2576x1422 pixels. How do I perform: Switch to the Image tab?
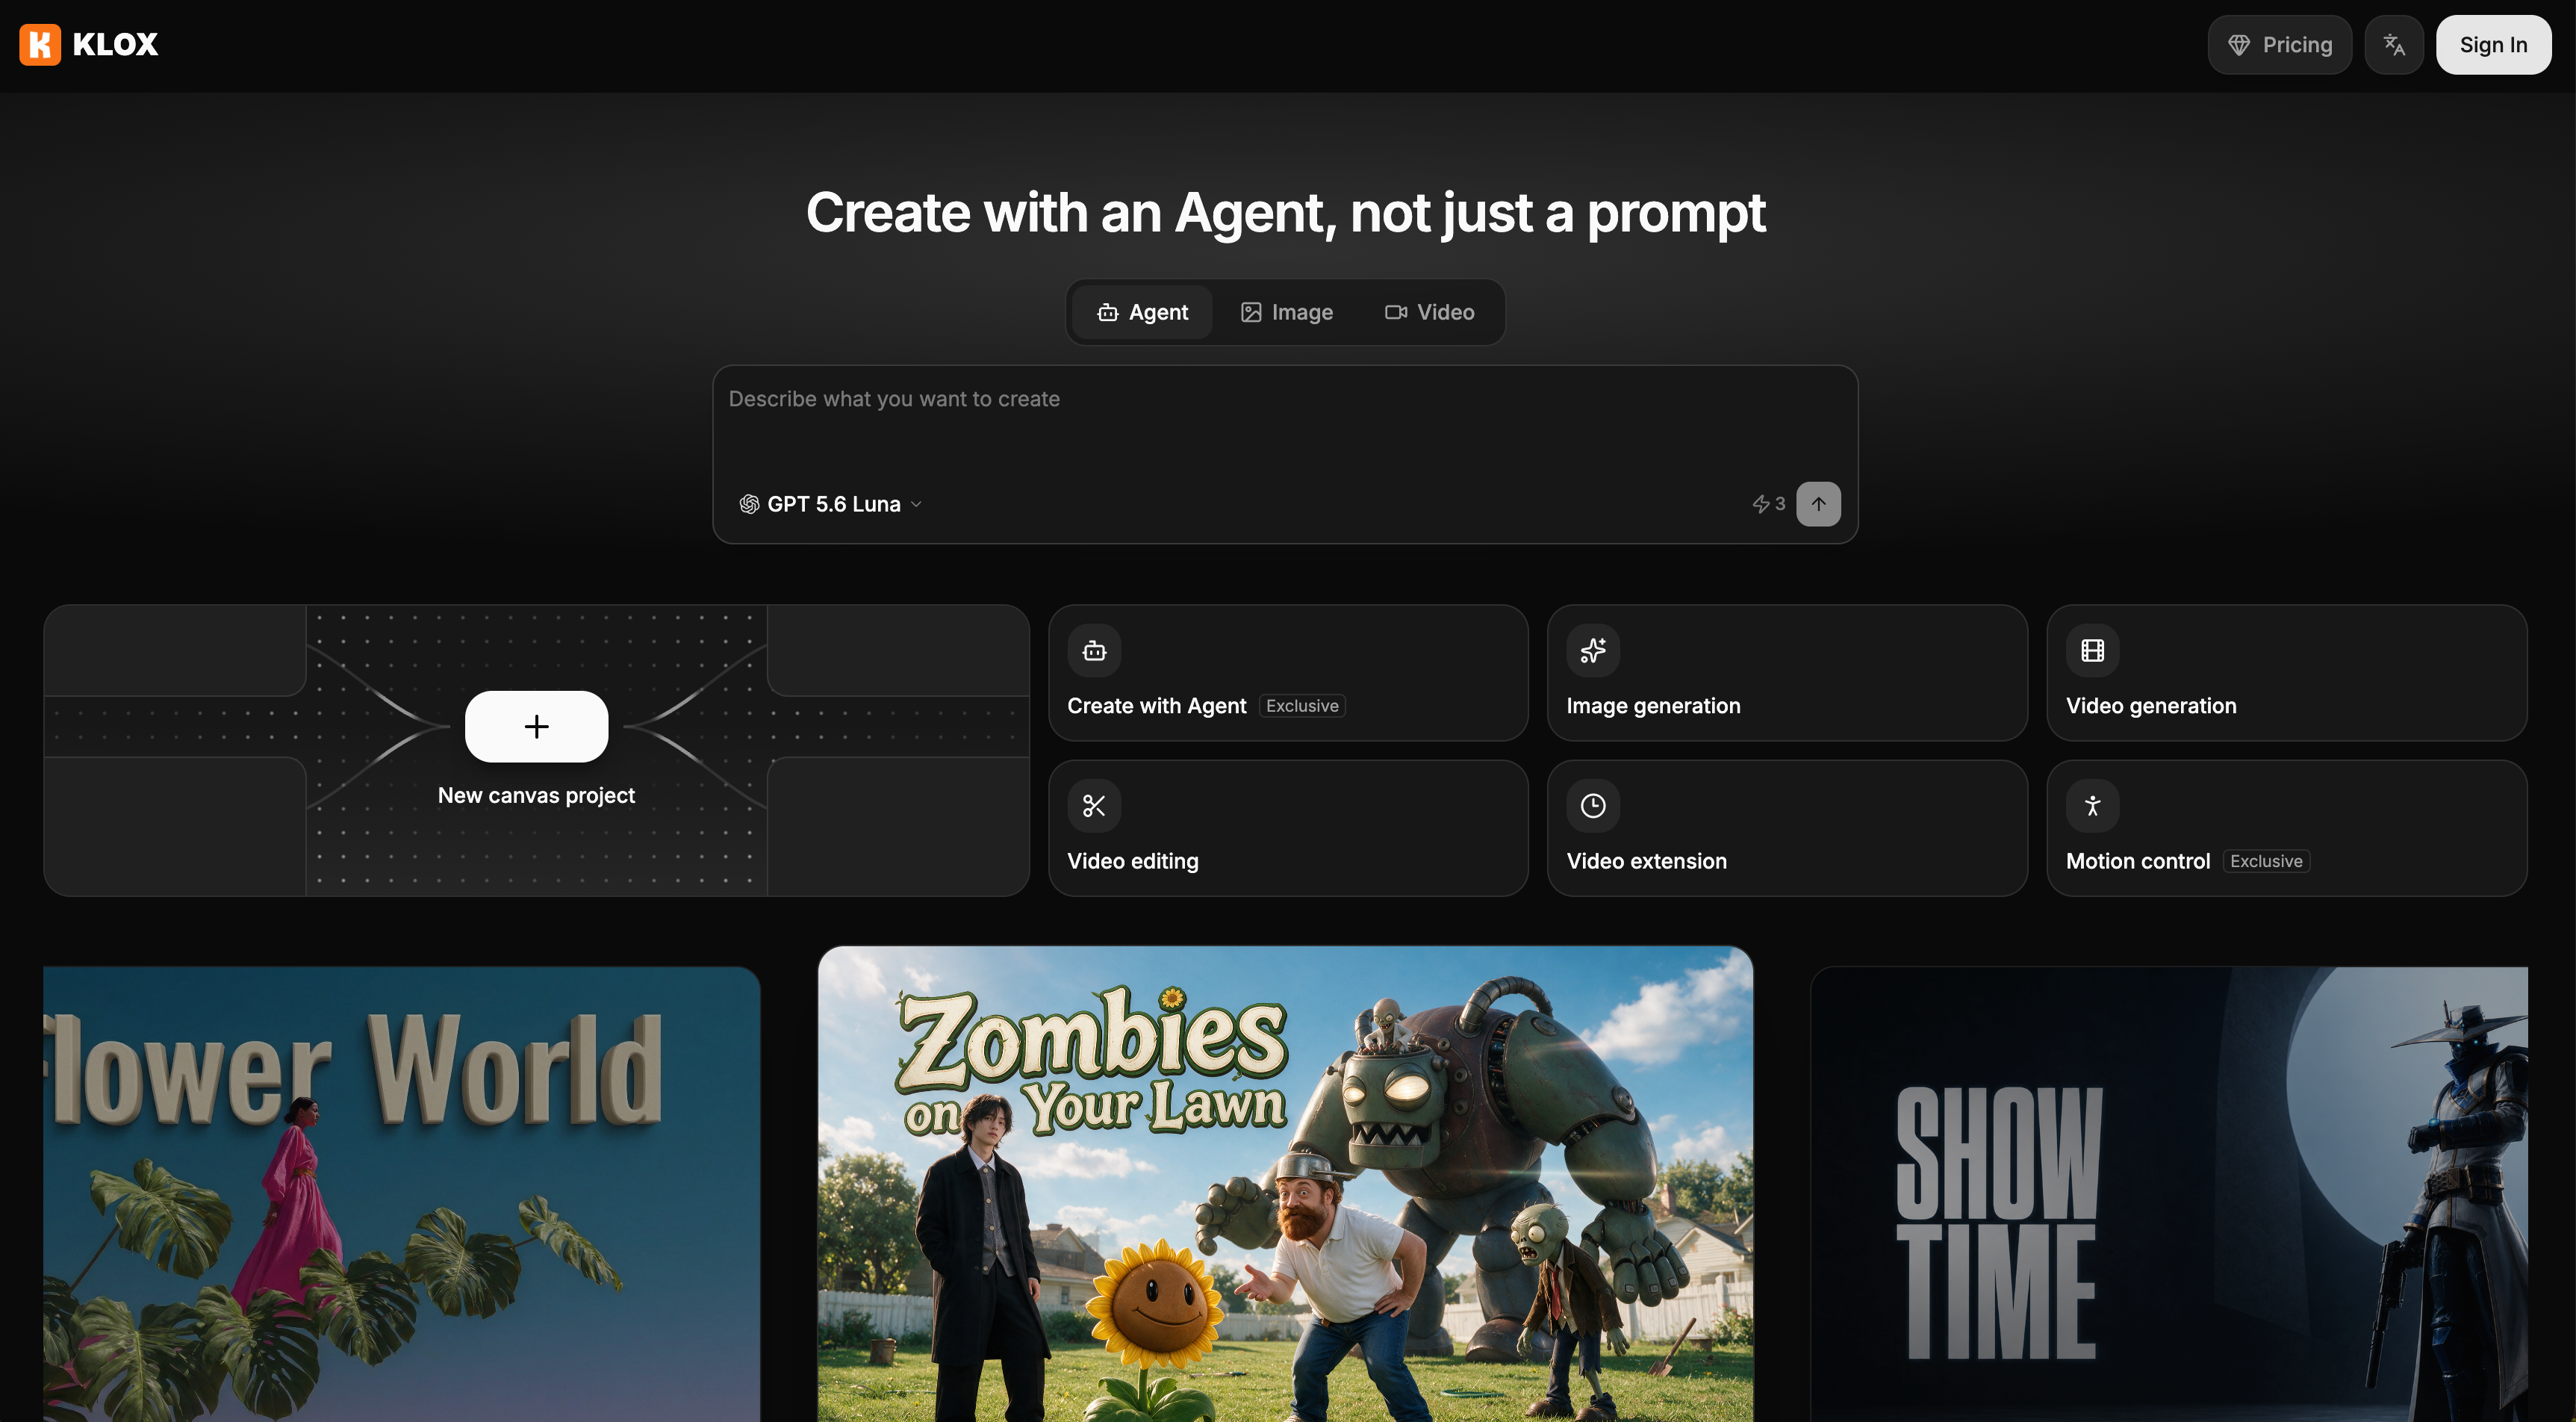(x=1286, y=312)
